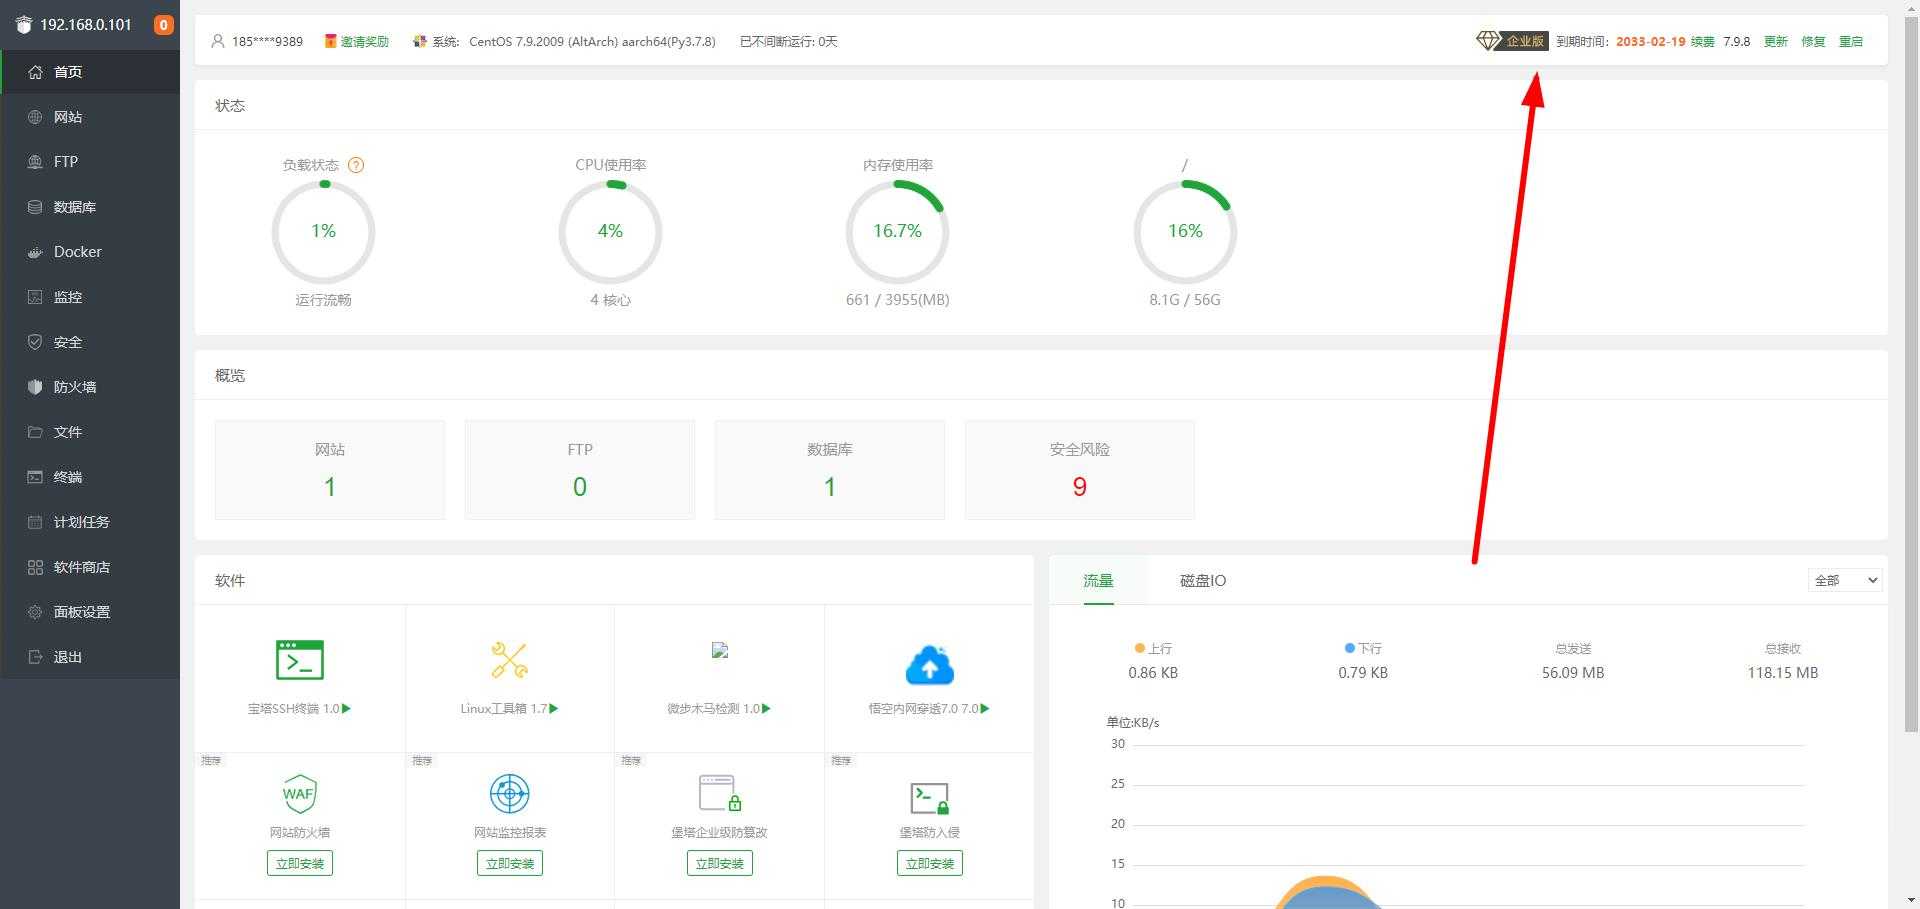Click the Linux工具箱 wrench icon
The height and width of the screenshot is (909, 1920).
coord(509,660)
